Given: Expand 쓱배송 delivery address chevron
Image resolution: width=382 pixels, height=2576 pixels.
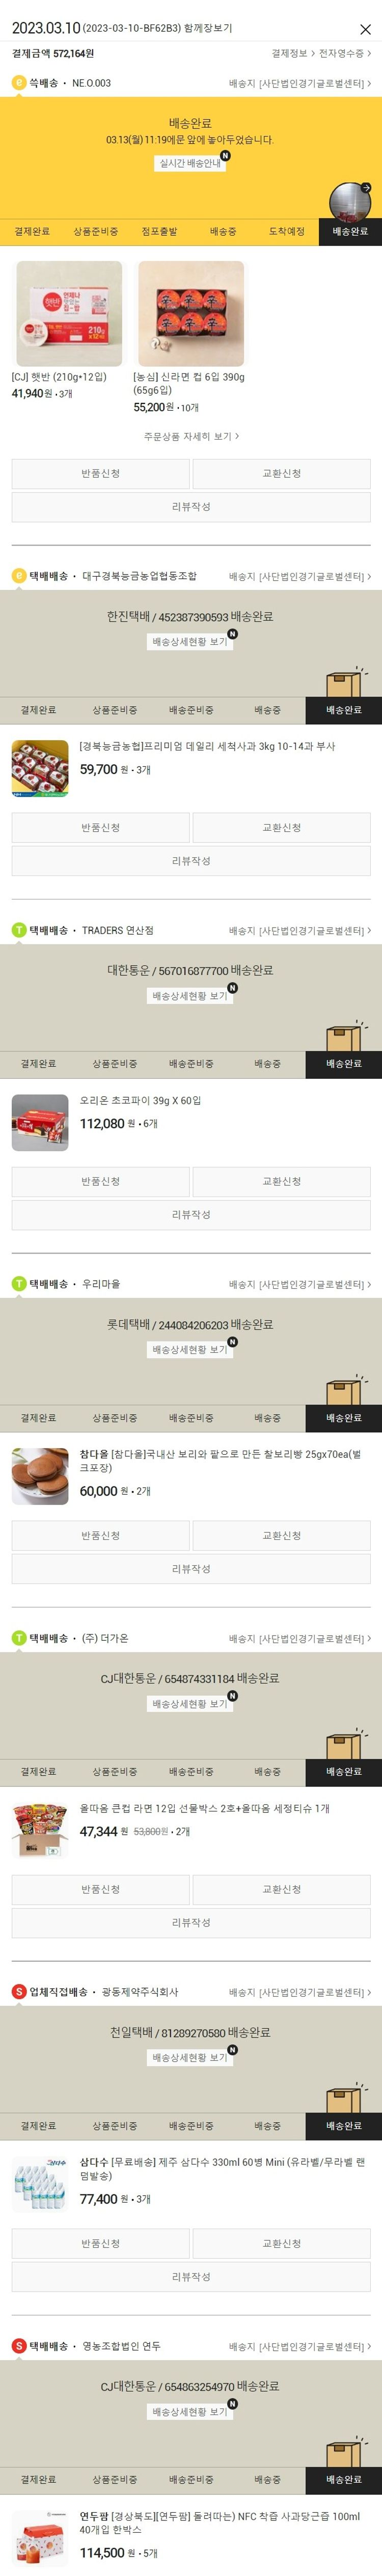Looking at the screenshot, I should click(369, 84).
